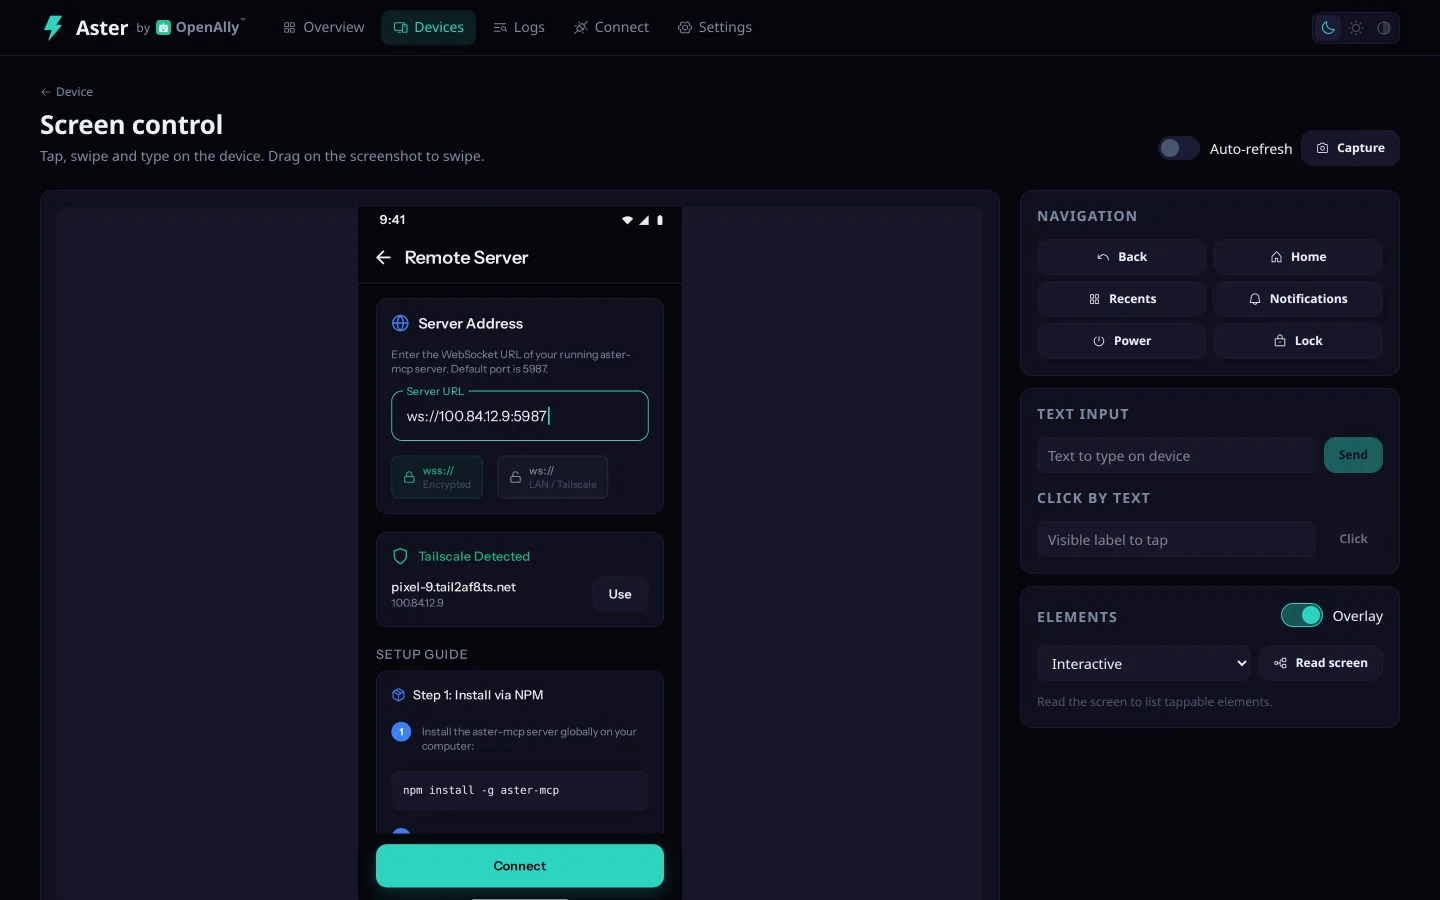Click the Aster lightning bolt logo

(x=53, y=27)
